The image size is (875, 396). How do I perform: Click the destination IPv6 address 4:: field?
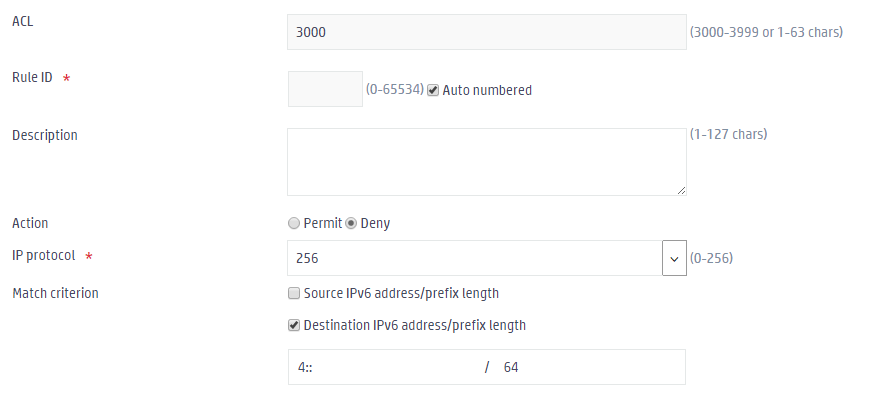[x=386, y=367]
